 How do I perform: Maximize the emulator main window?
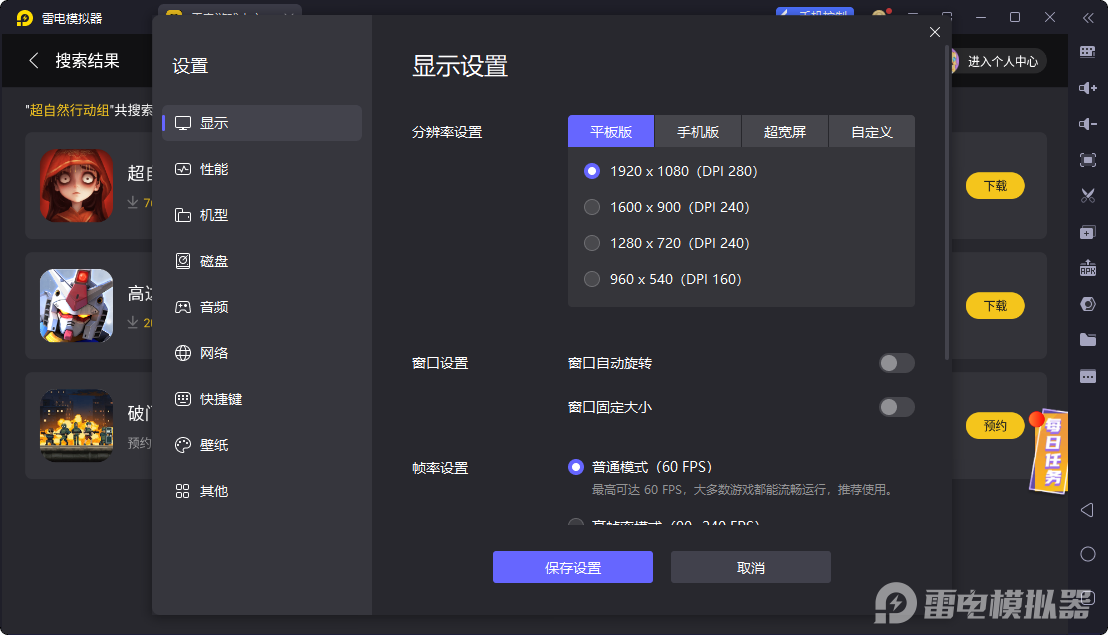coord(1015,17)
